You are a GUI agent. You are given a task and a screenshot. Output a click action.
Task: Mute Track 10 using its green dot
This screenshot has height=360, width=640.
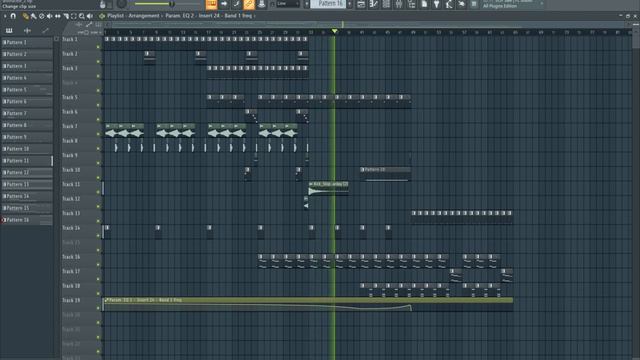tap(98, 178)
